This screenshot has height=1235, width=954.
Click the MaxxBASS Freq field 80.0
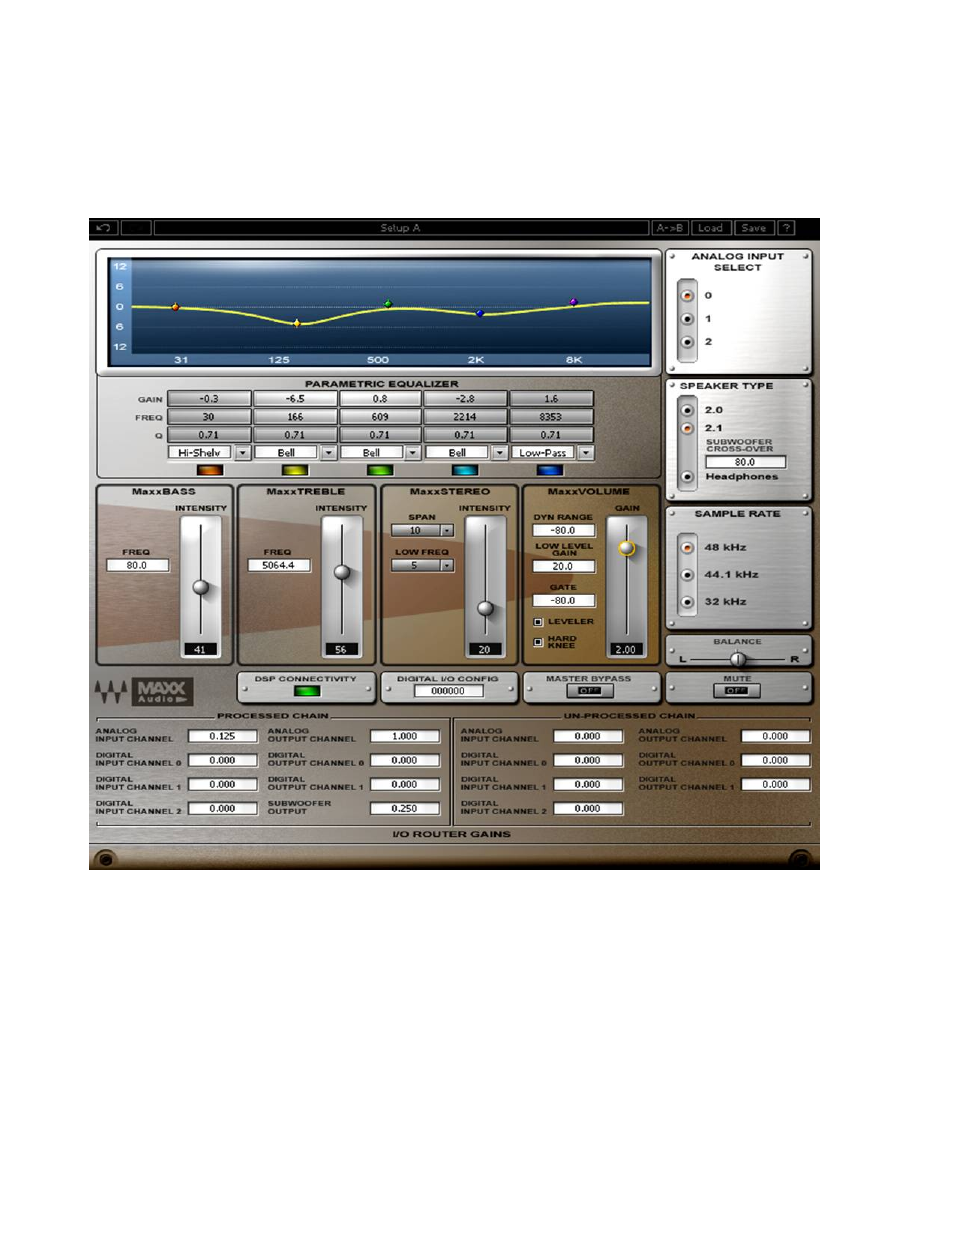tap(138, 566)
